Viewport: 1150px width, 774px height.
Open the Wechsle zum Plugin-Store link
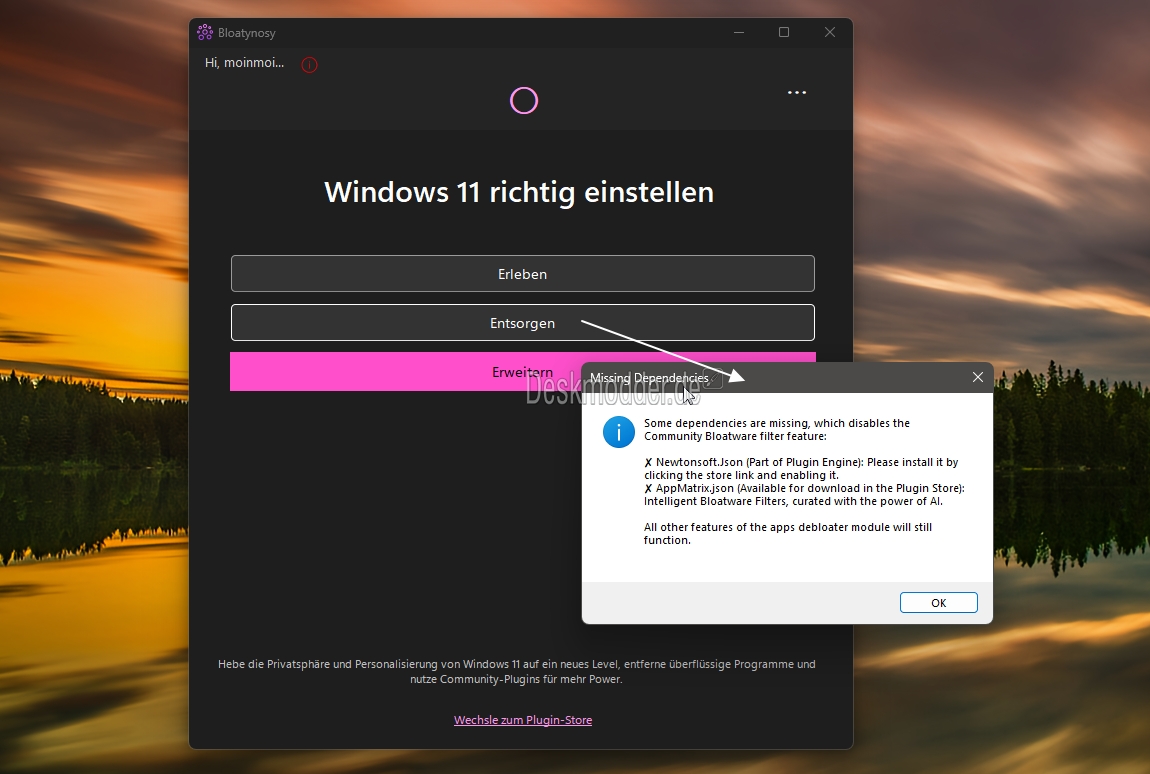pyautogui.click(x=523, y=720)
